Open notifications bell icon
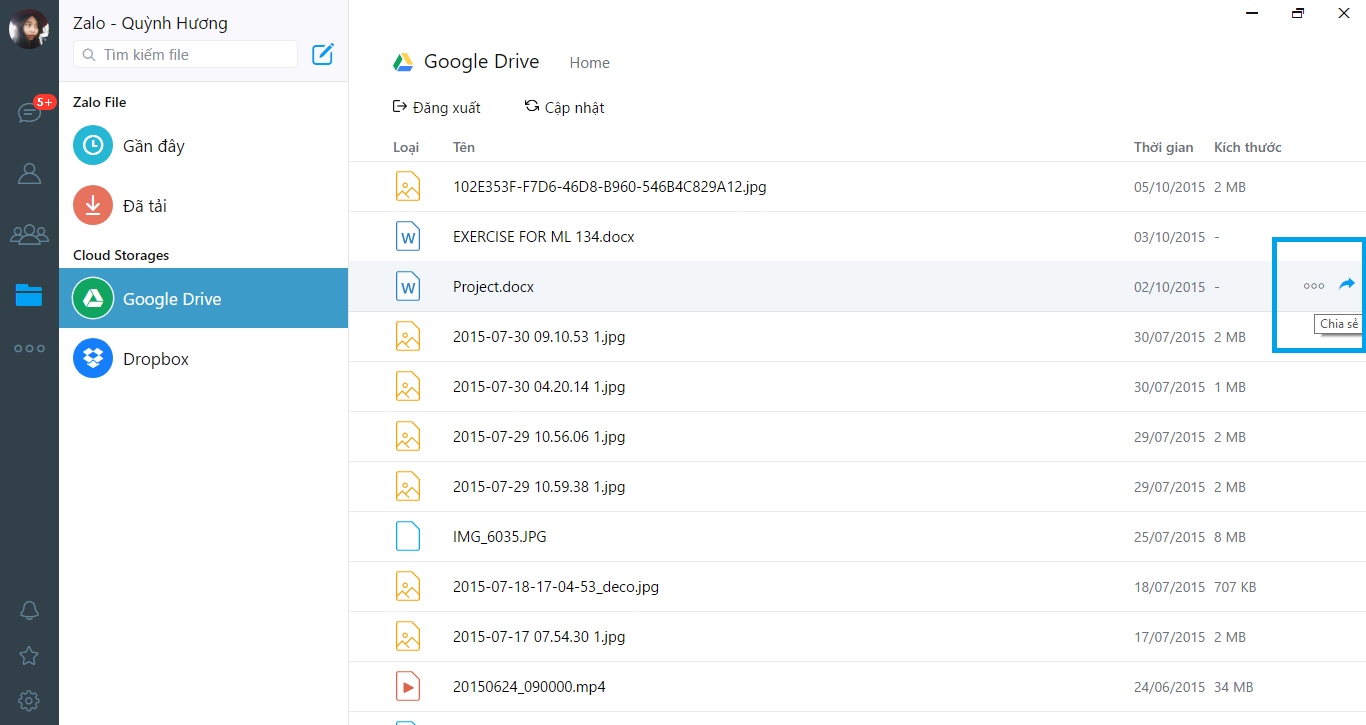The width and height of the screenshot is (1366, 725). [29, 610]
